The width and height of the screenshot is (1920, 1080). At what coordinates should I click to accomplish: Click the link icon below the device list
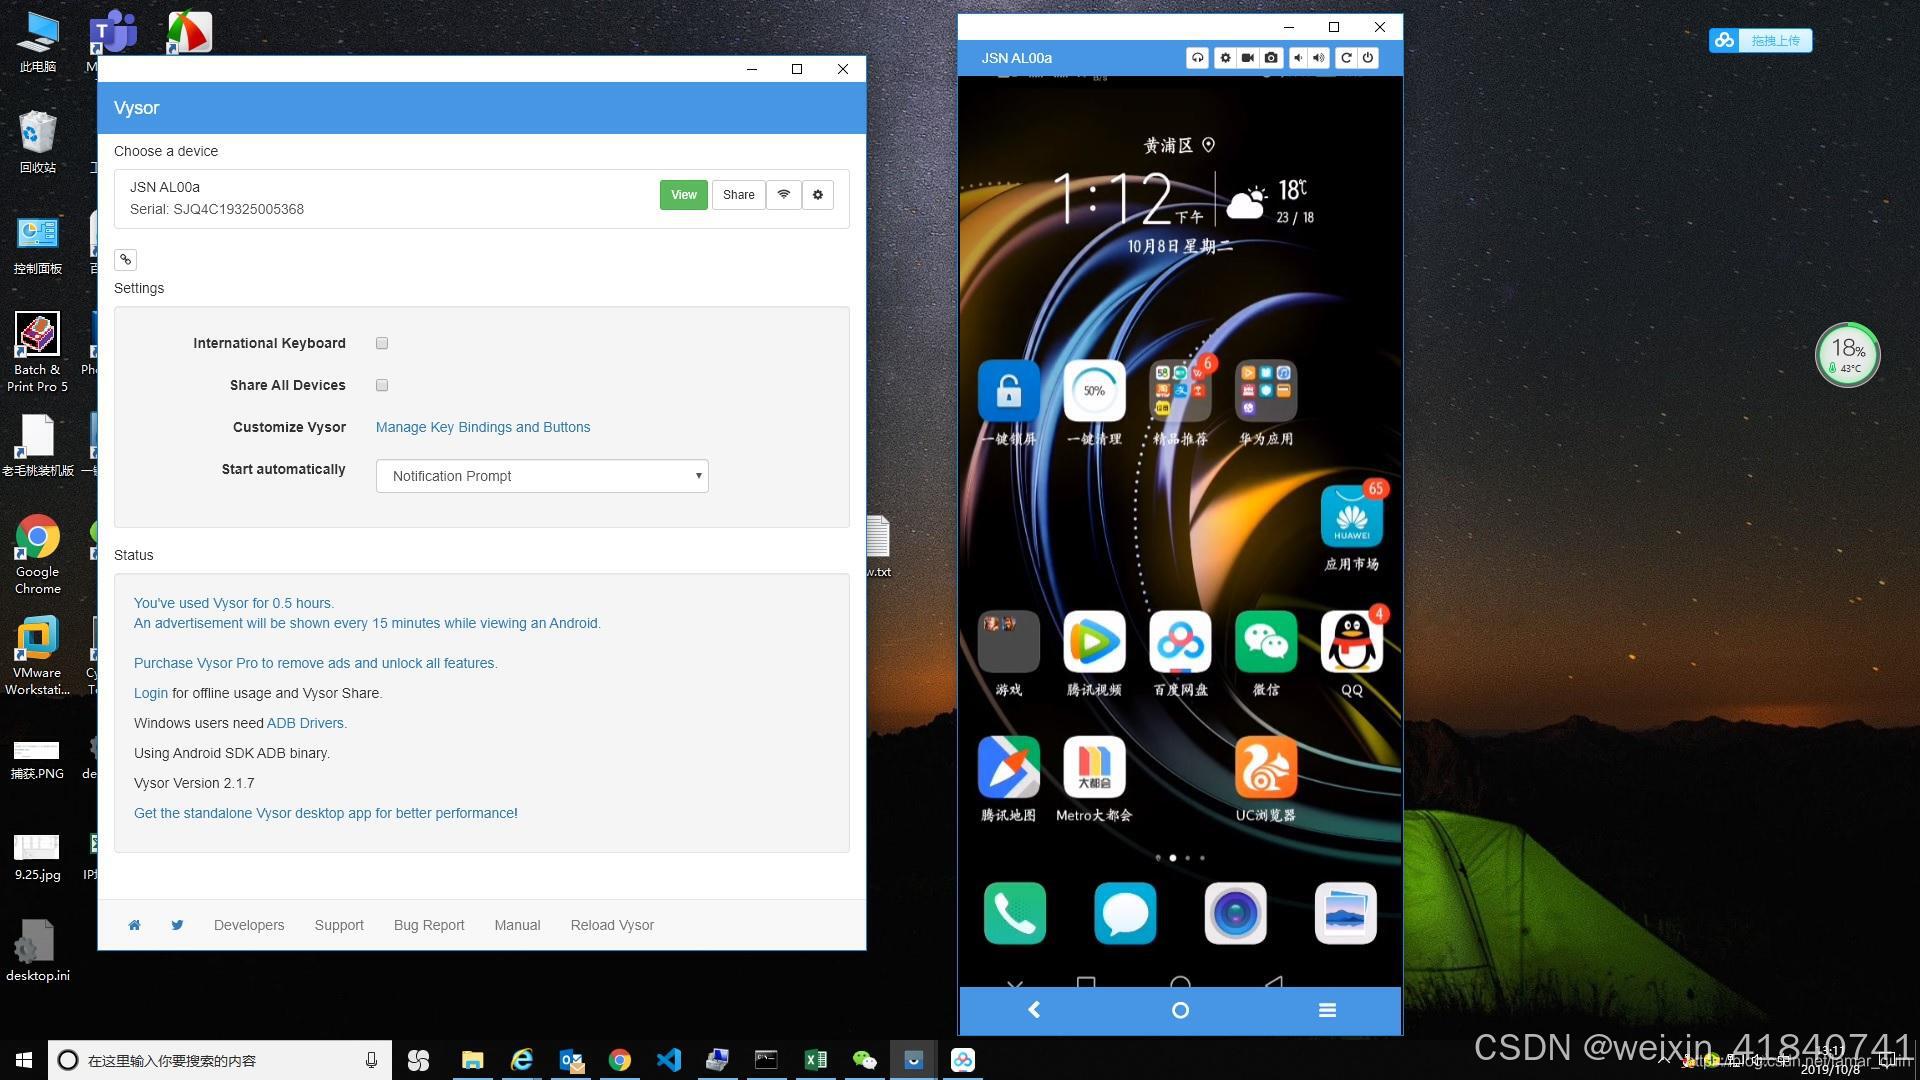(x=125, y=260)
